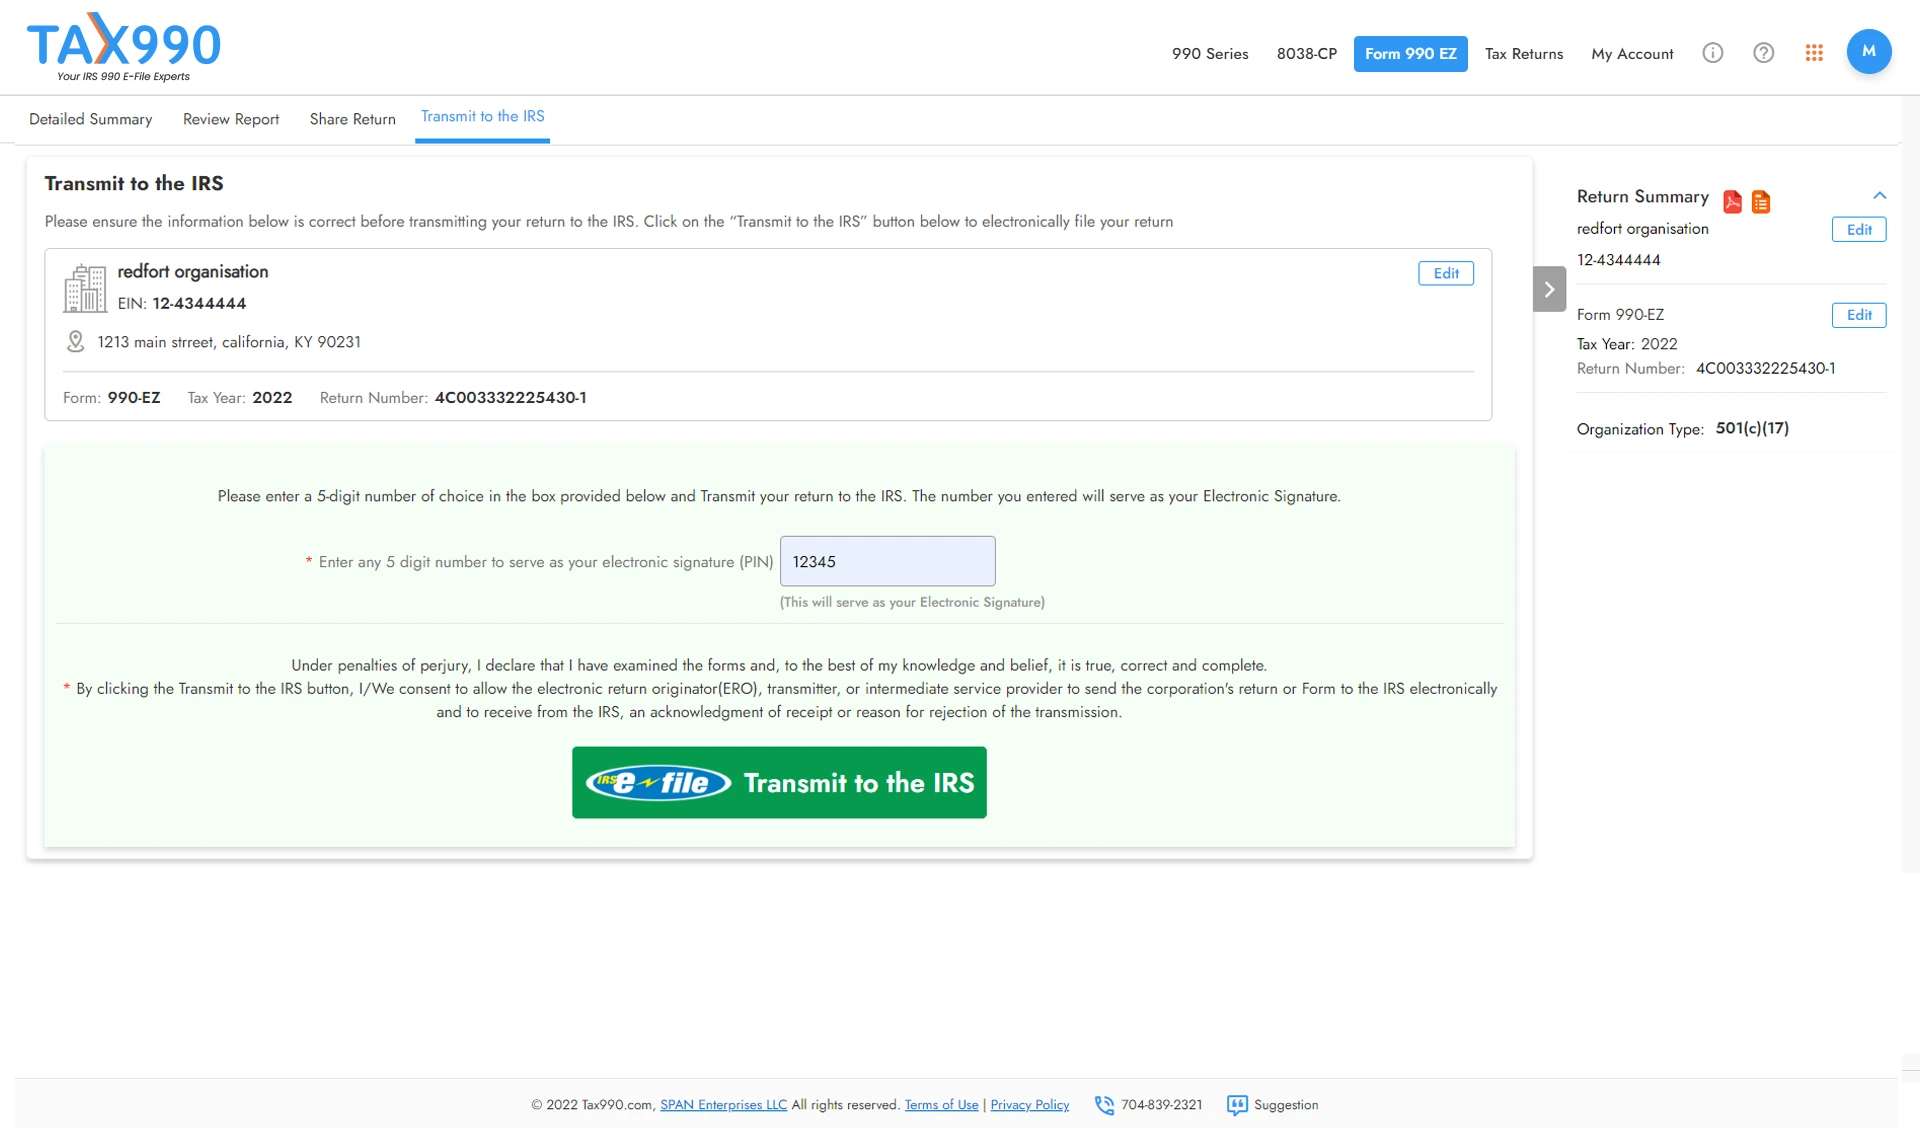This screenshot has width=1920, height=1130.
Task: Click the EIN value 12-4344444 in card
Action: tap(199, 303)
